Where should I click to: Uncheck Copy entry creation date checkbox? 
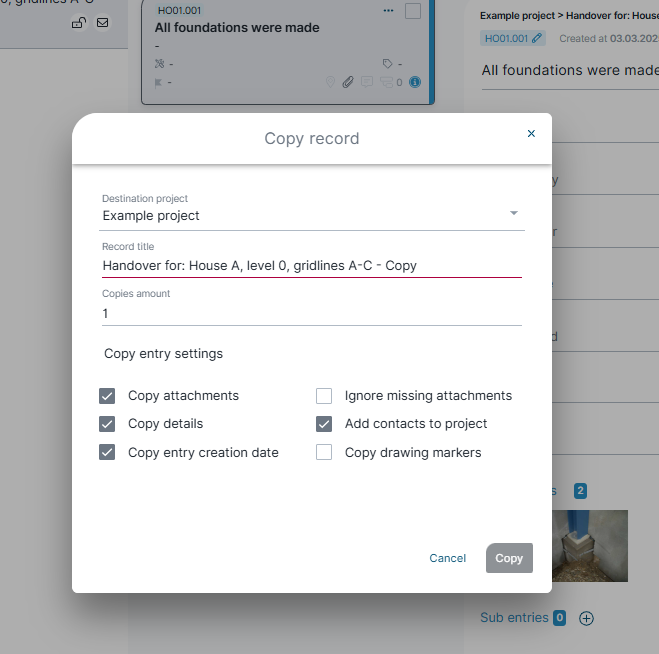[107, 452]
